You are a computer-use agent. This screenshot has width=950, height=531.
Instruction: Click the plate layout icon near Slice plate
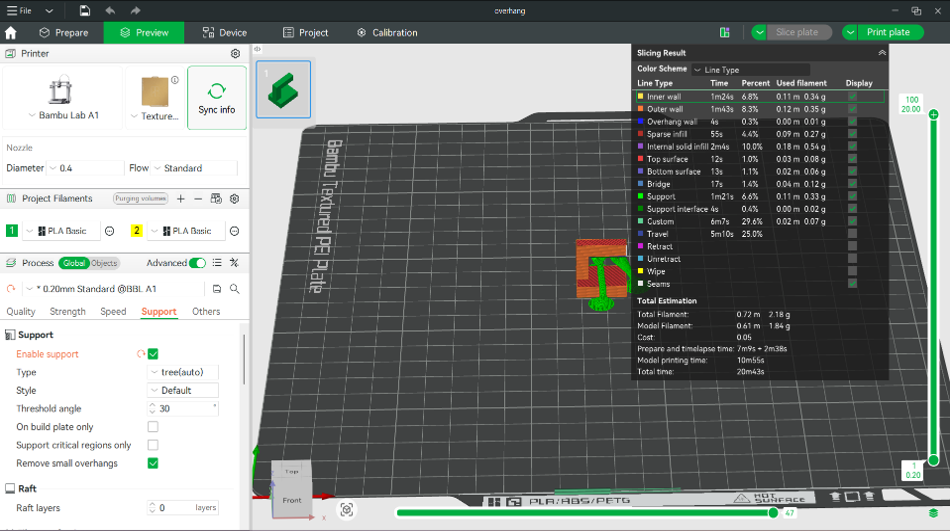[725, 33]
